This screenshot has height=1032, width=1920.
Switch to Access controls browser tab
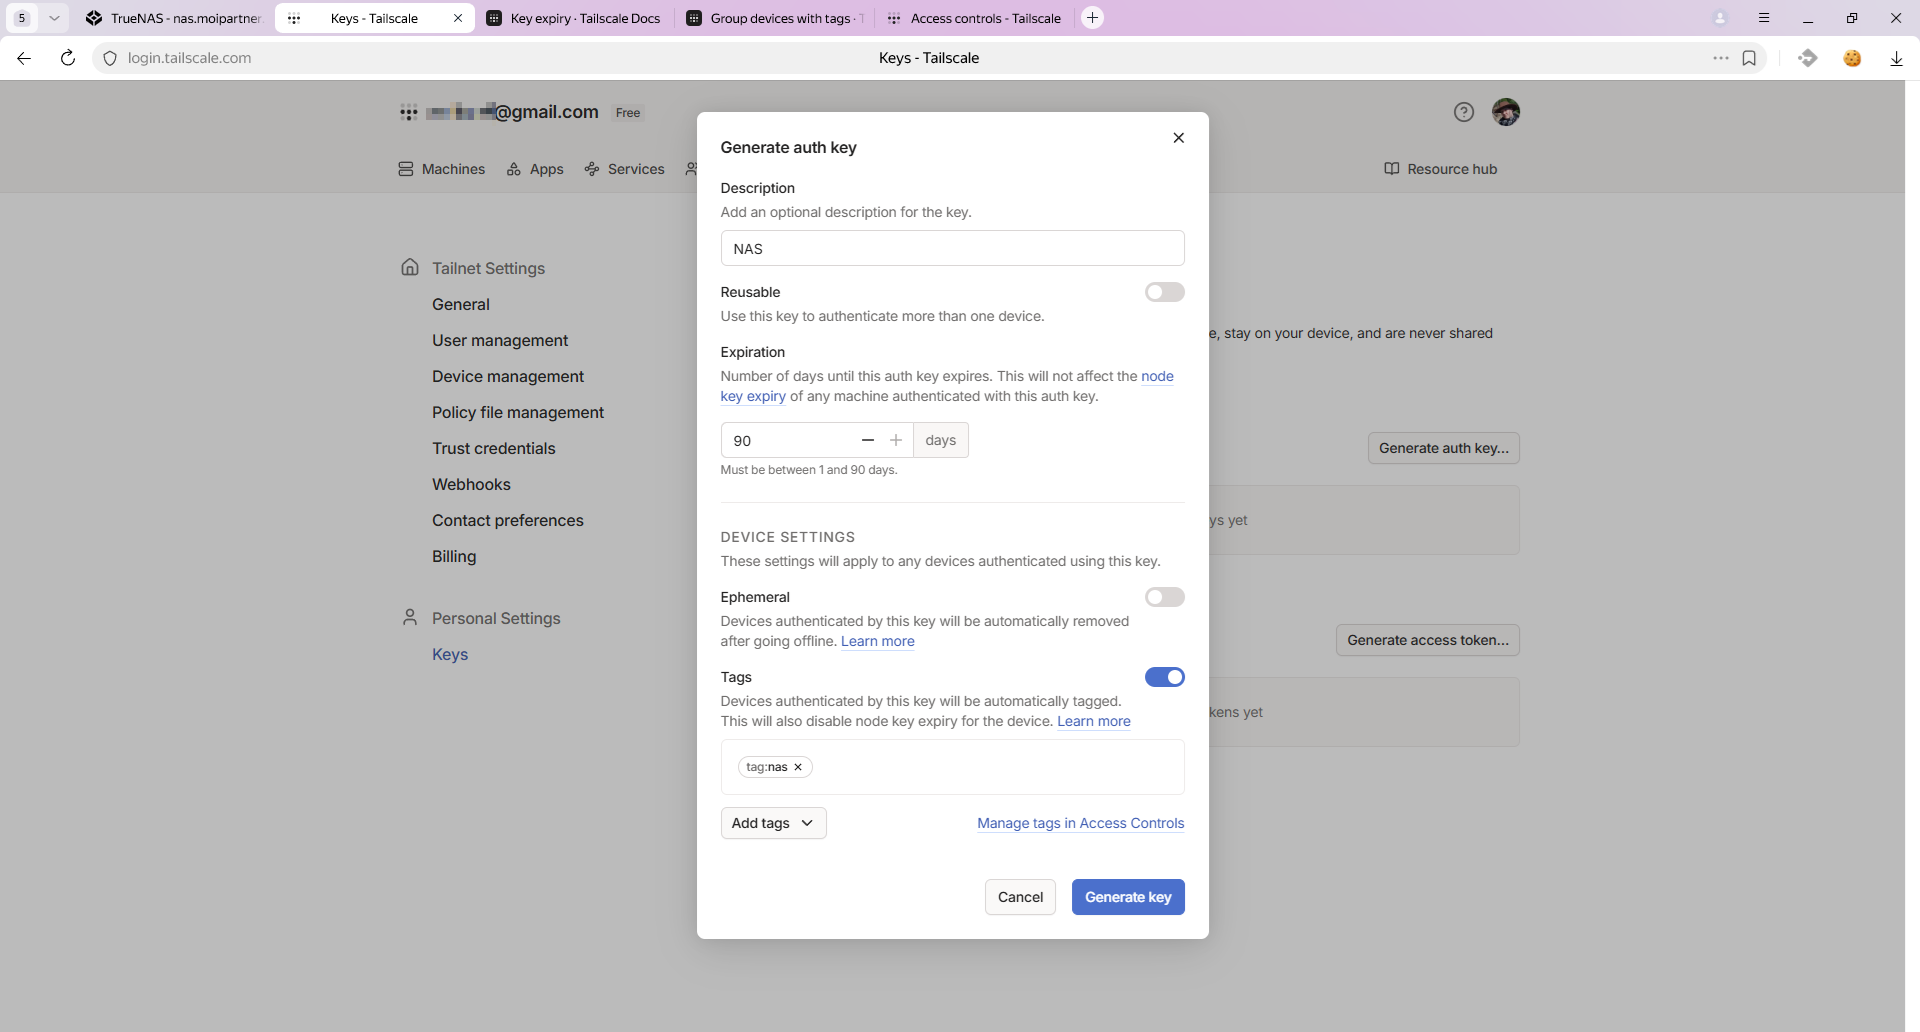coord(975,18)
